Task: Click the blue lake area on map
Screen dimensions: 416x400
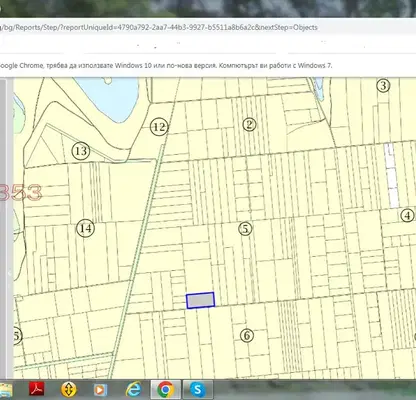Action: [x=115, y=97]
